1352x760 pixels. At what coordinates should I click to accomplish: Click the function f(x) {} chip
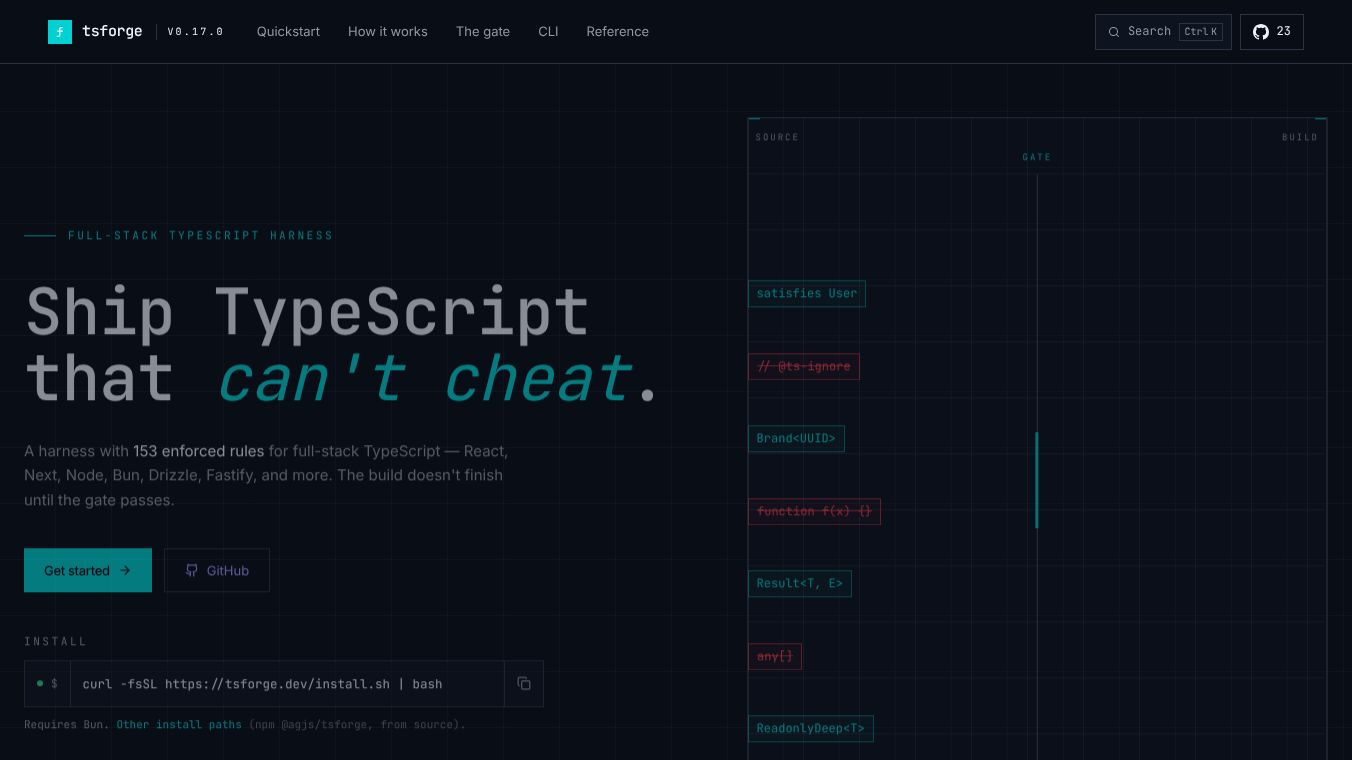(x=814, y=512)
